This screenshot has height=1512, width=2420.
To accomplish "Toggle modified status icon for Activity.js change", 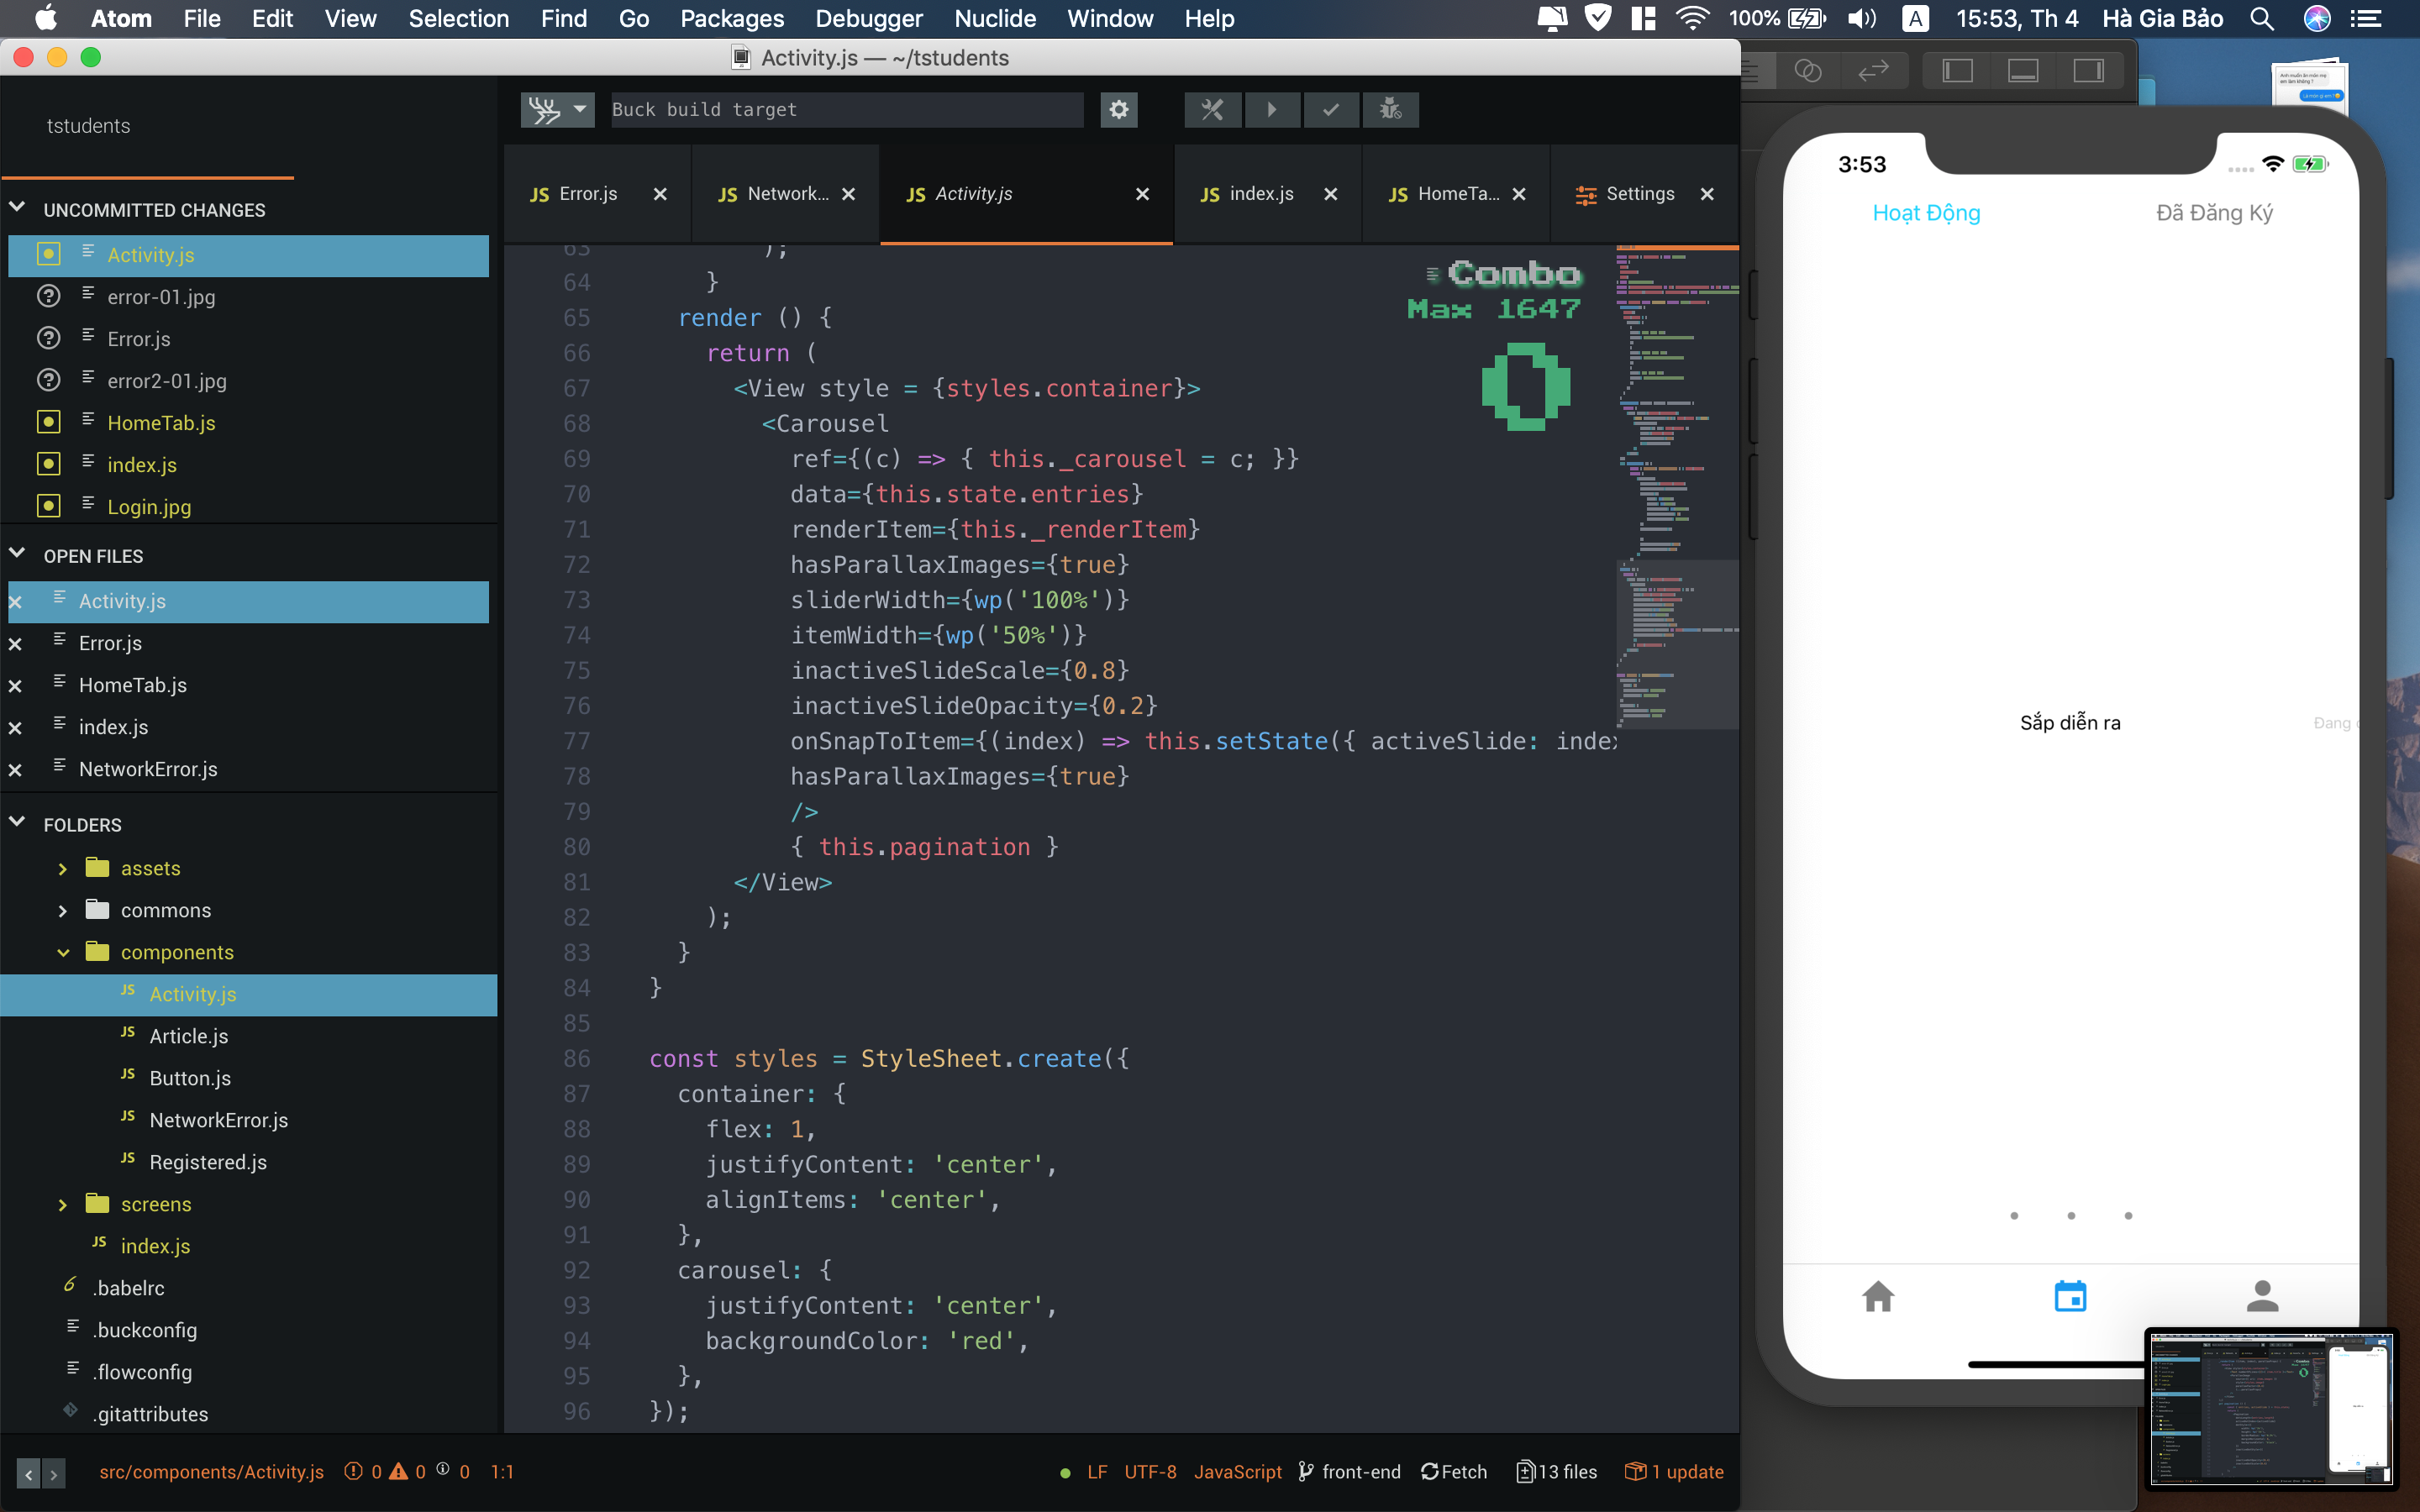I will pyautogui.click(x=48, y=254).
